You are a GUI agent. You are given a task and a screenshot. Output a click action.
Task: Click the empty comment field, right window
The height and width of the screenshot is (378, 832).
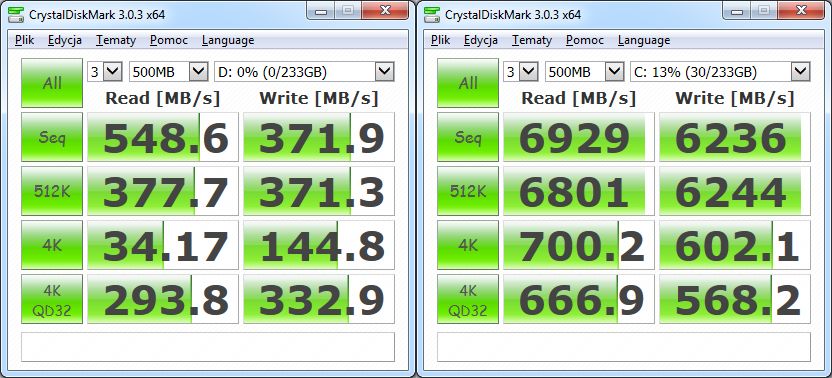(x=624, y=347)
